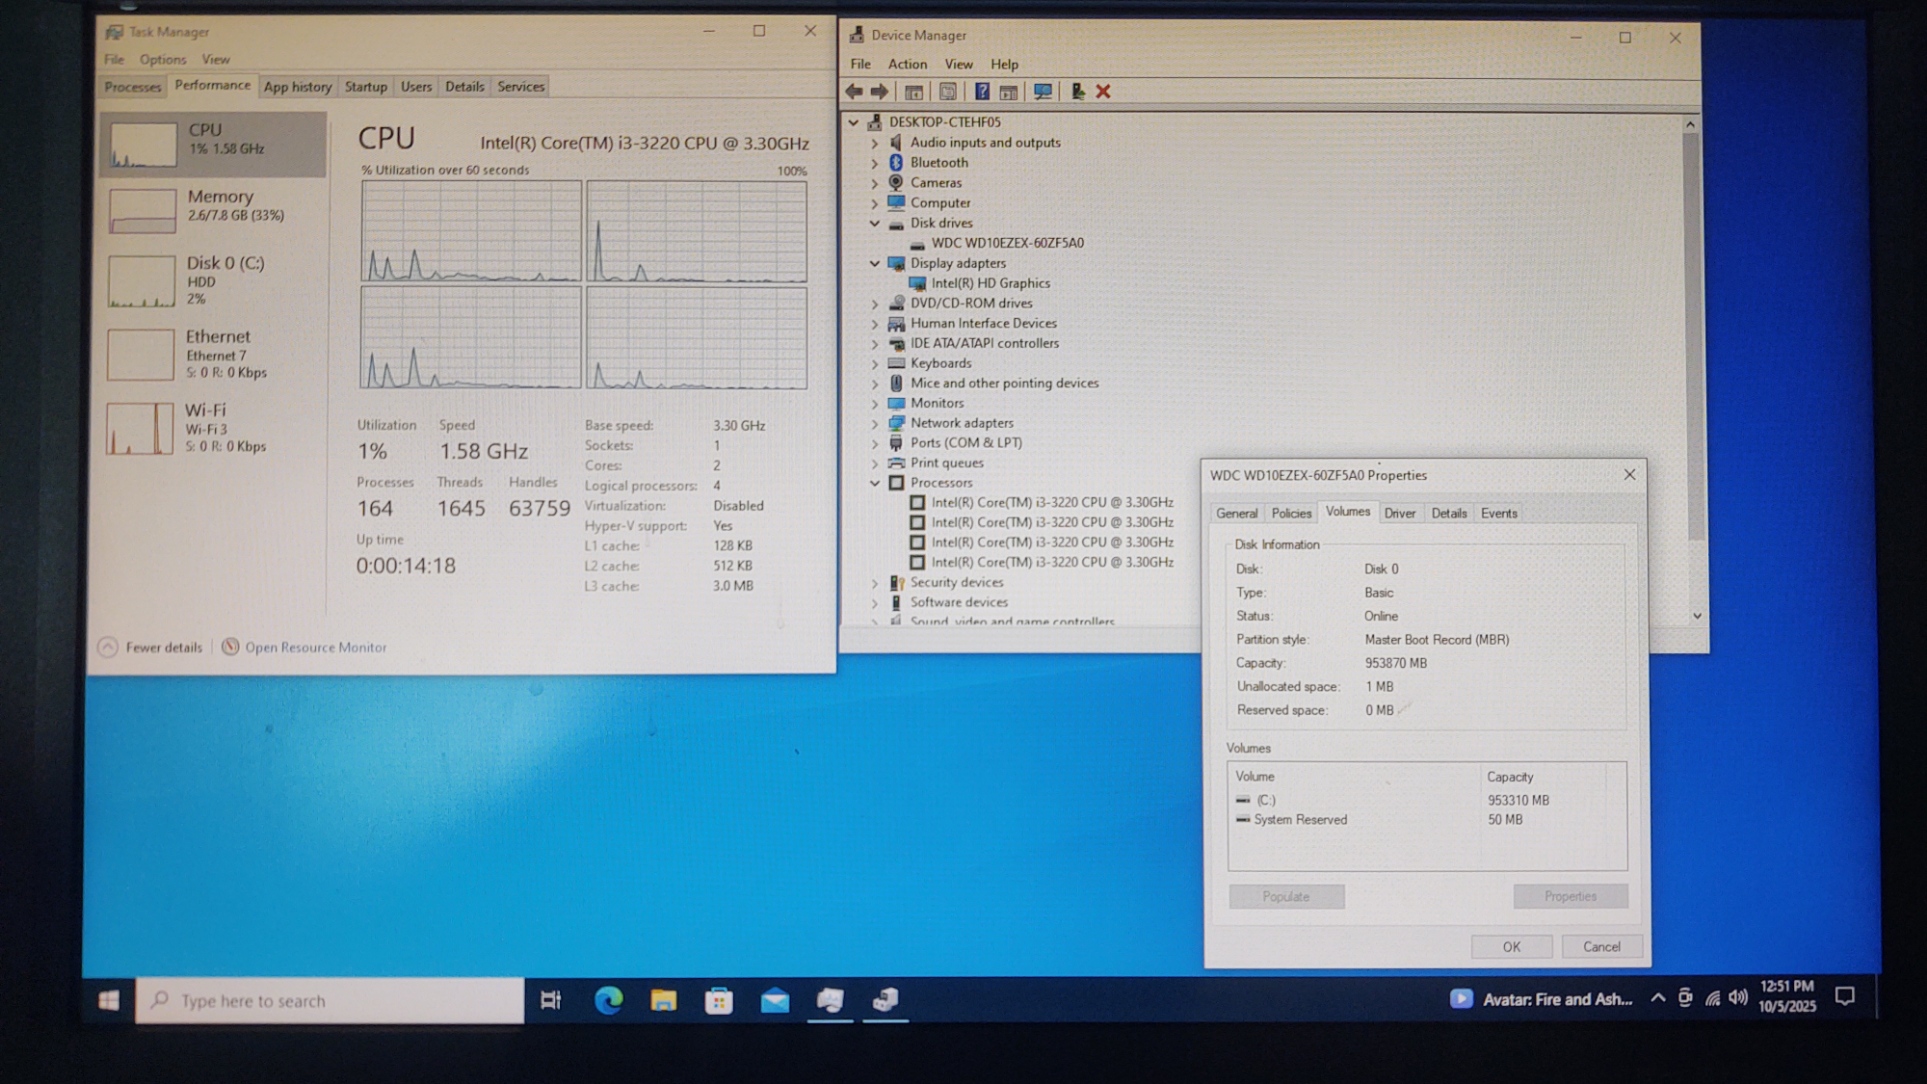Click the Back arrow in Device Manager
The height and width of the screenshot is (1084, 1927).
pos(854,92)
